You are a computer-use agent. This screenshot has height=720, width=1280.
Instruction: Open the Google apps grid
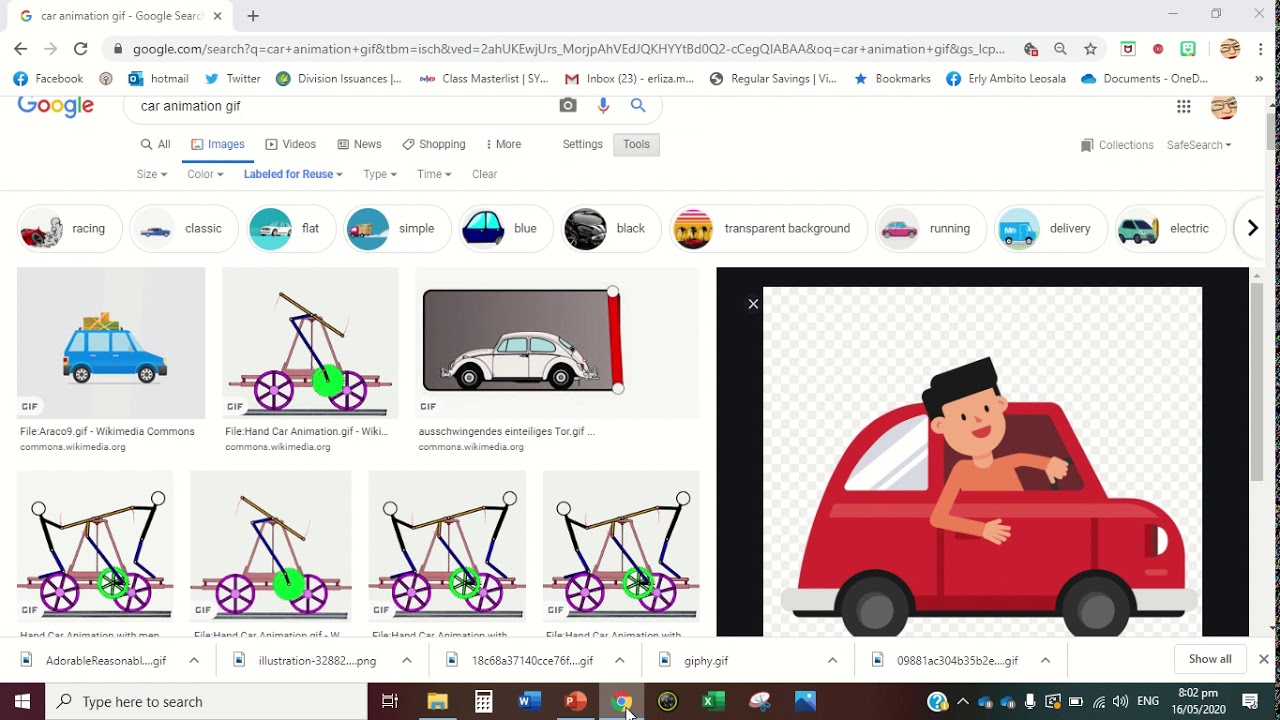(x=1184, y=107)
